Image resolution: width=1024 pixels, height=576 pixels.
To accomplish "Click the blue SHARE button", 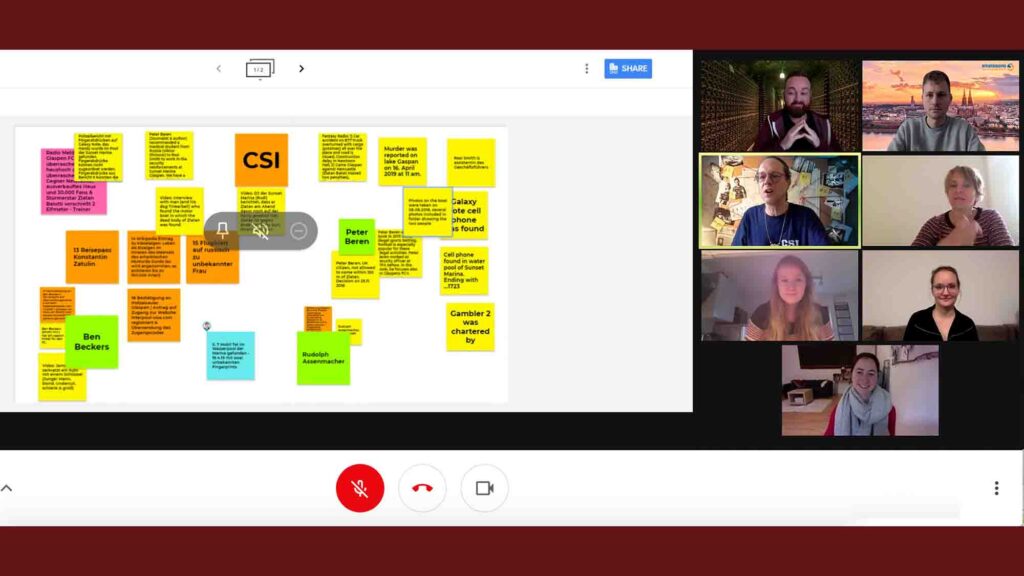I will 628,69.
